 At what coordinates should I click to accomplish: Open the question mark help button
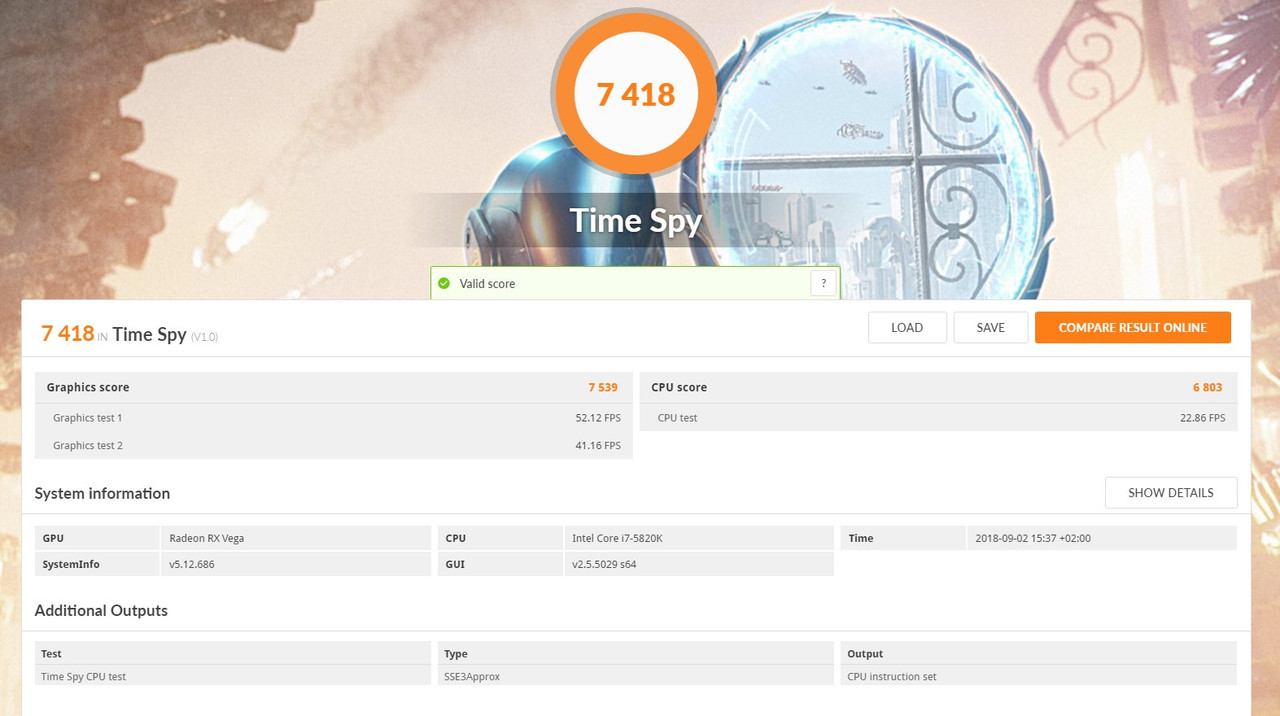(x=823, y=283)
